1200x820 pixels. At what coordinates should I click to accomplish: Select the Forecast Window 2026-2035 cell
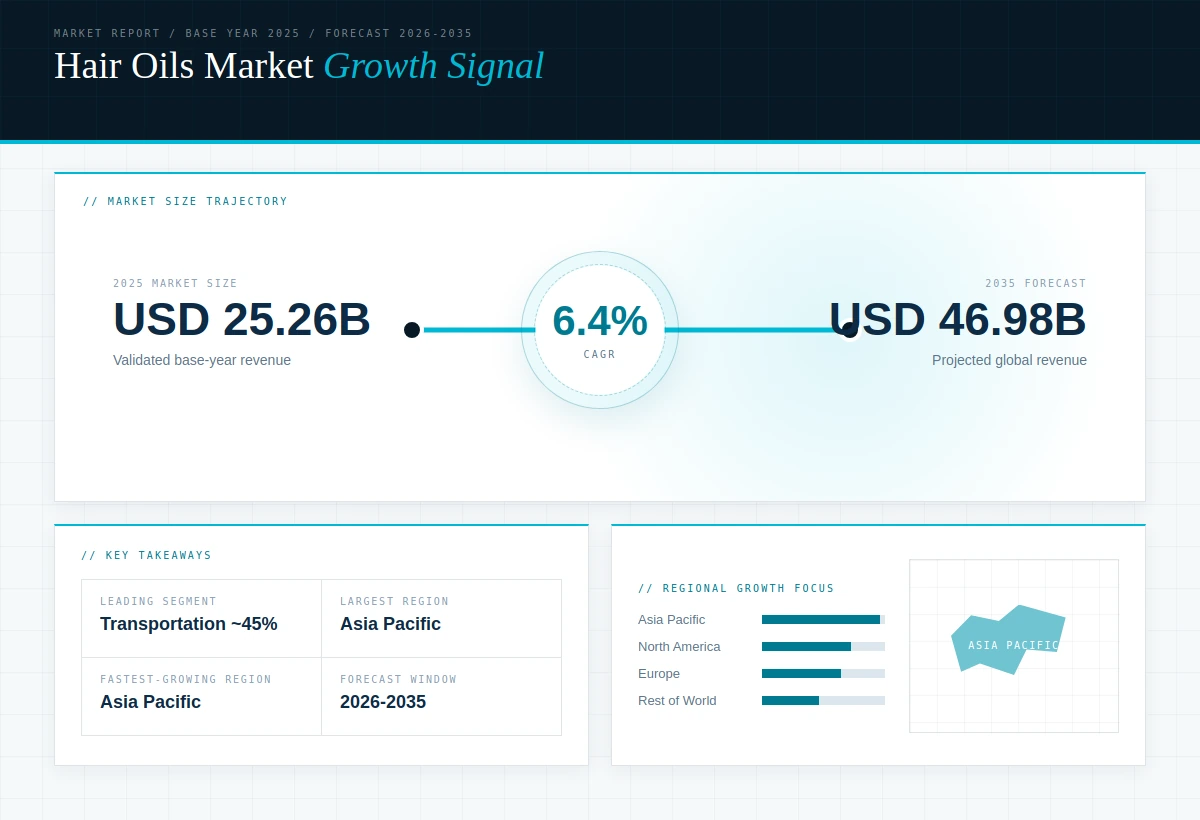point(441,696)
